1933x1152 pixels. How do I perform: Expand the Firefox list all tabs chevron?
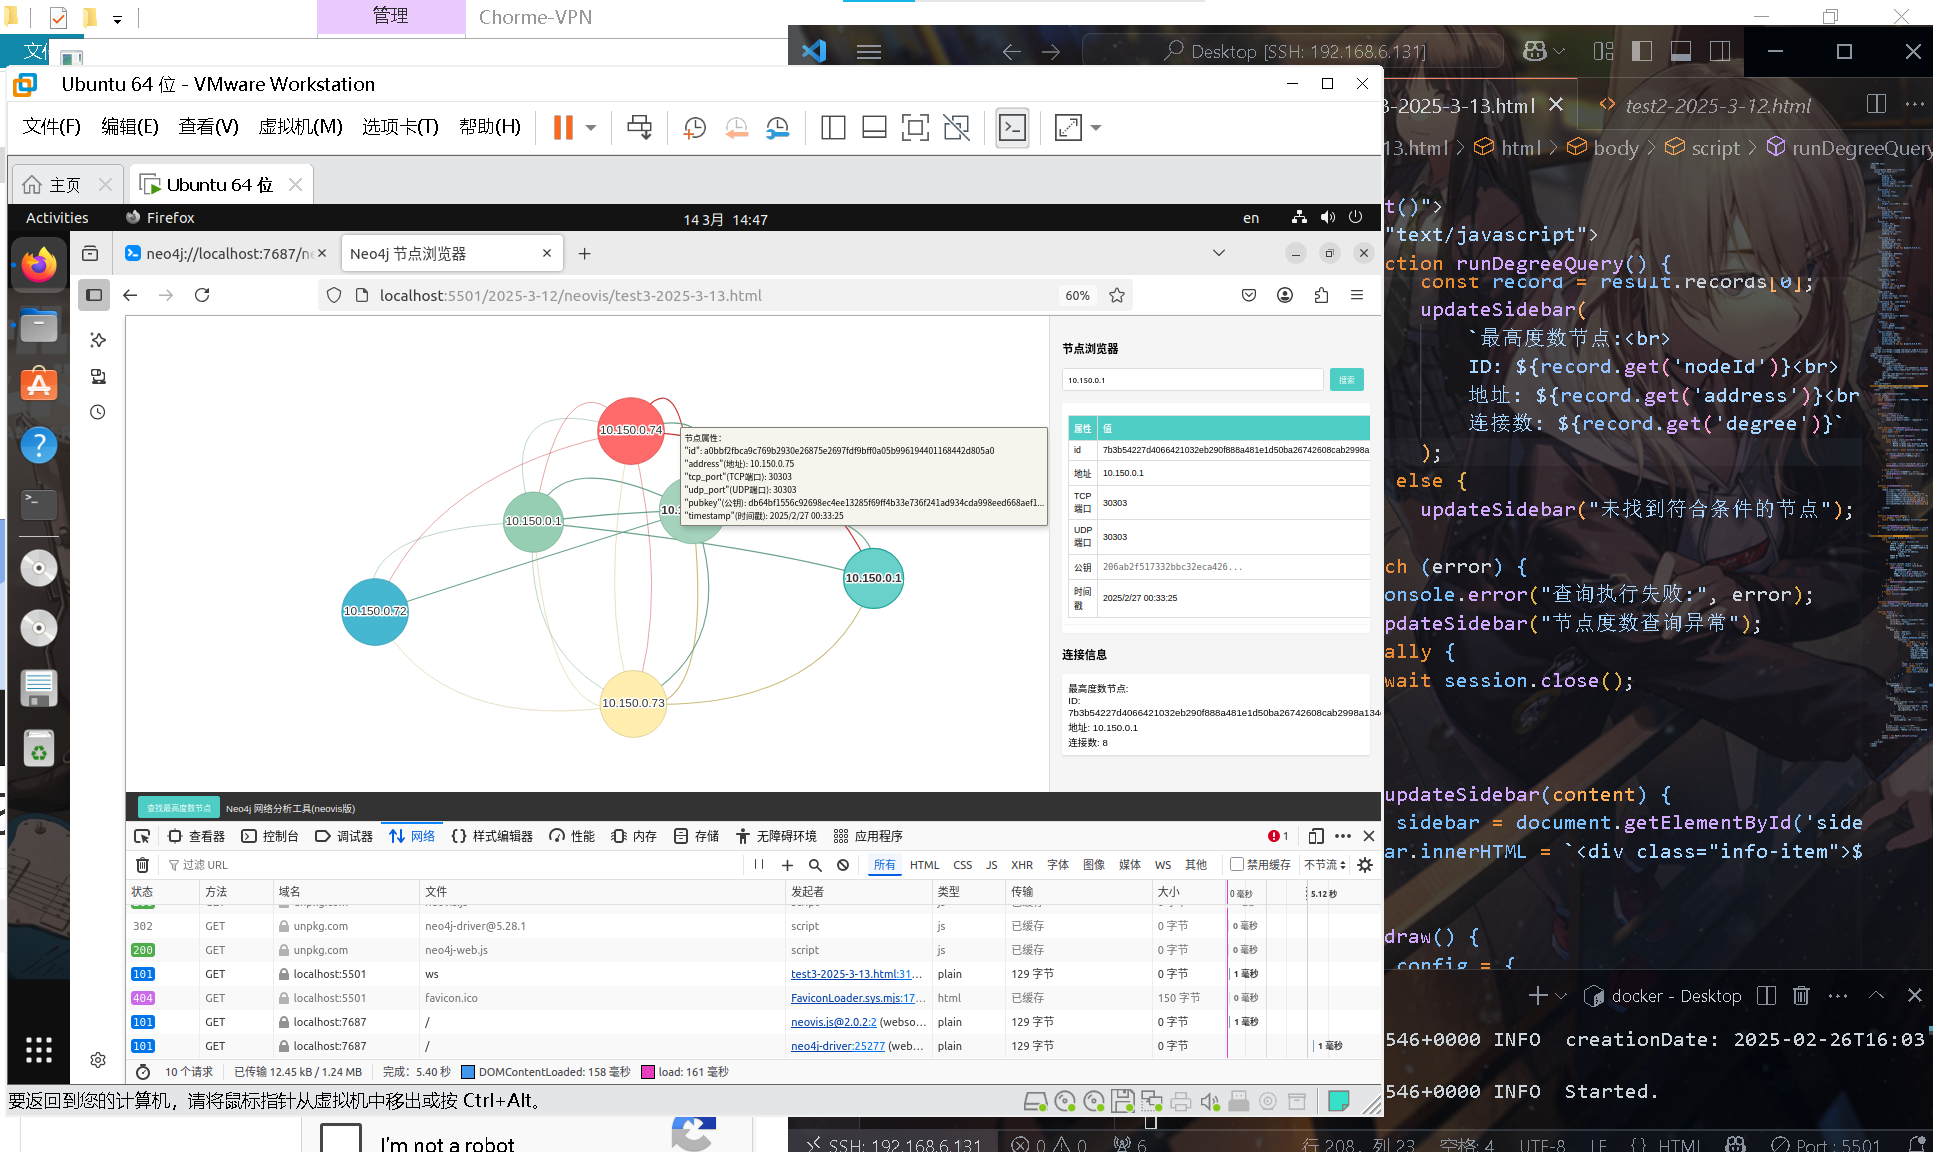(x=1219, y=253)
